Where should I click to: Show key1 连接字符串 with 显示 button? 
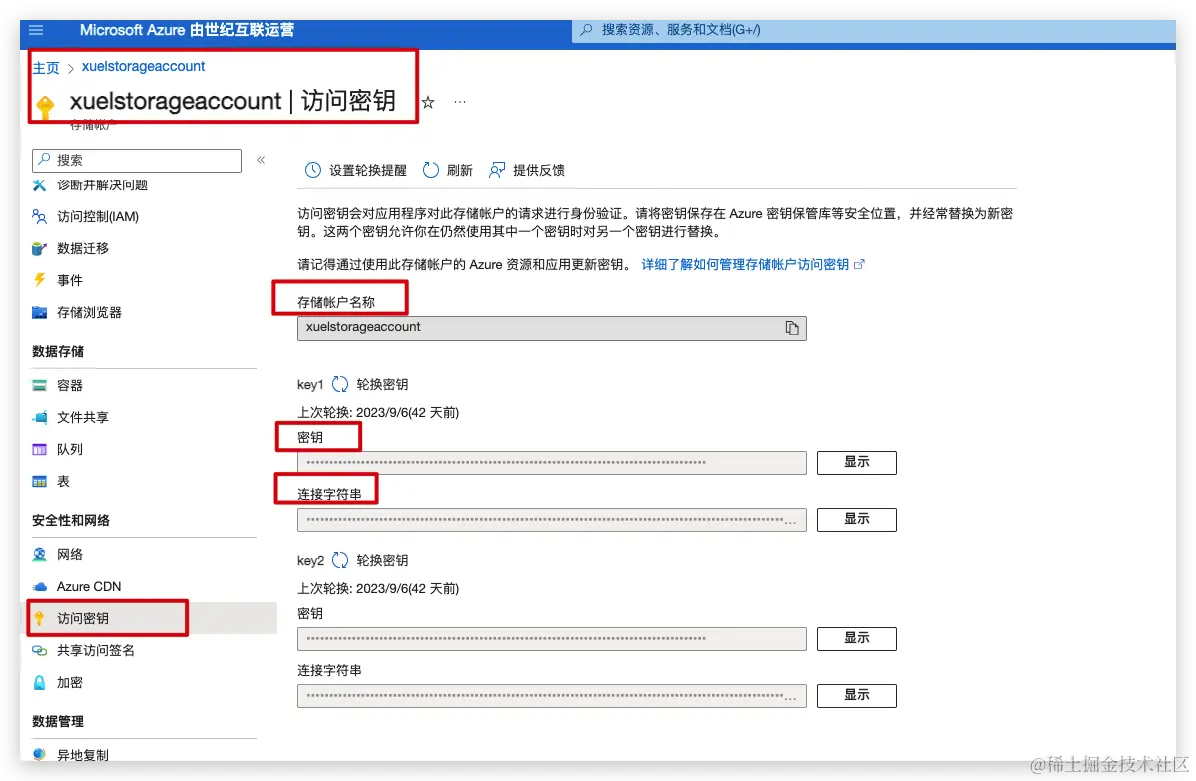857,519
